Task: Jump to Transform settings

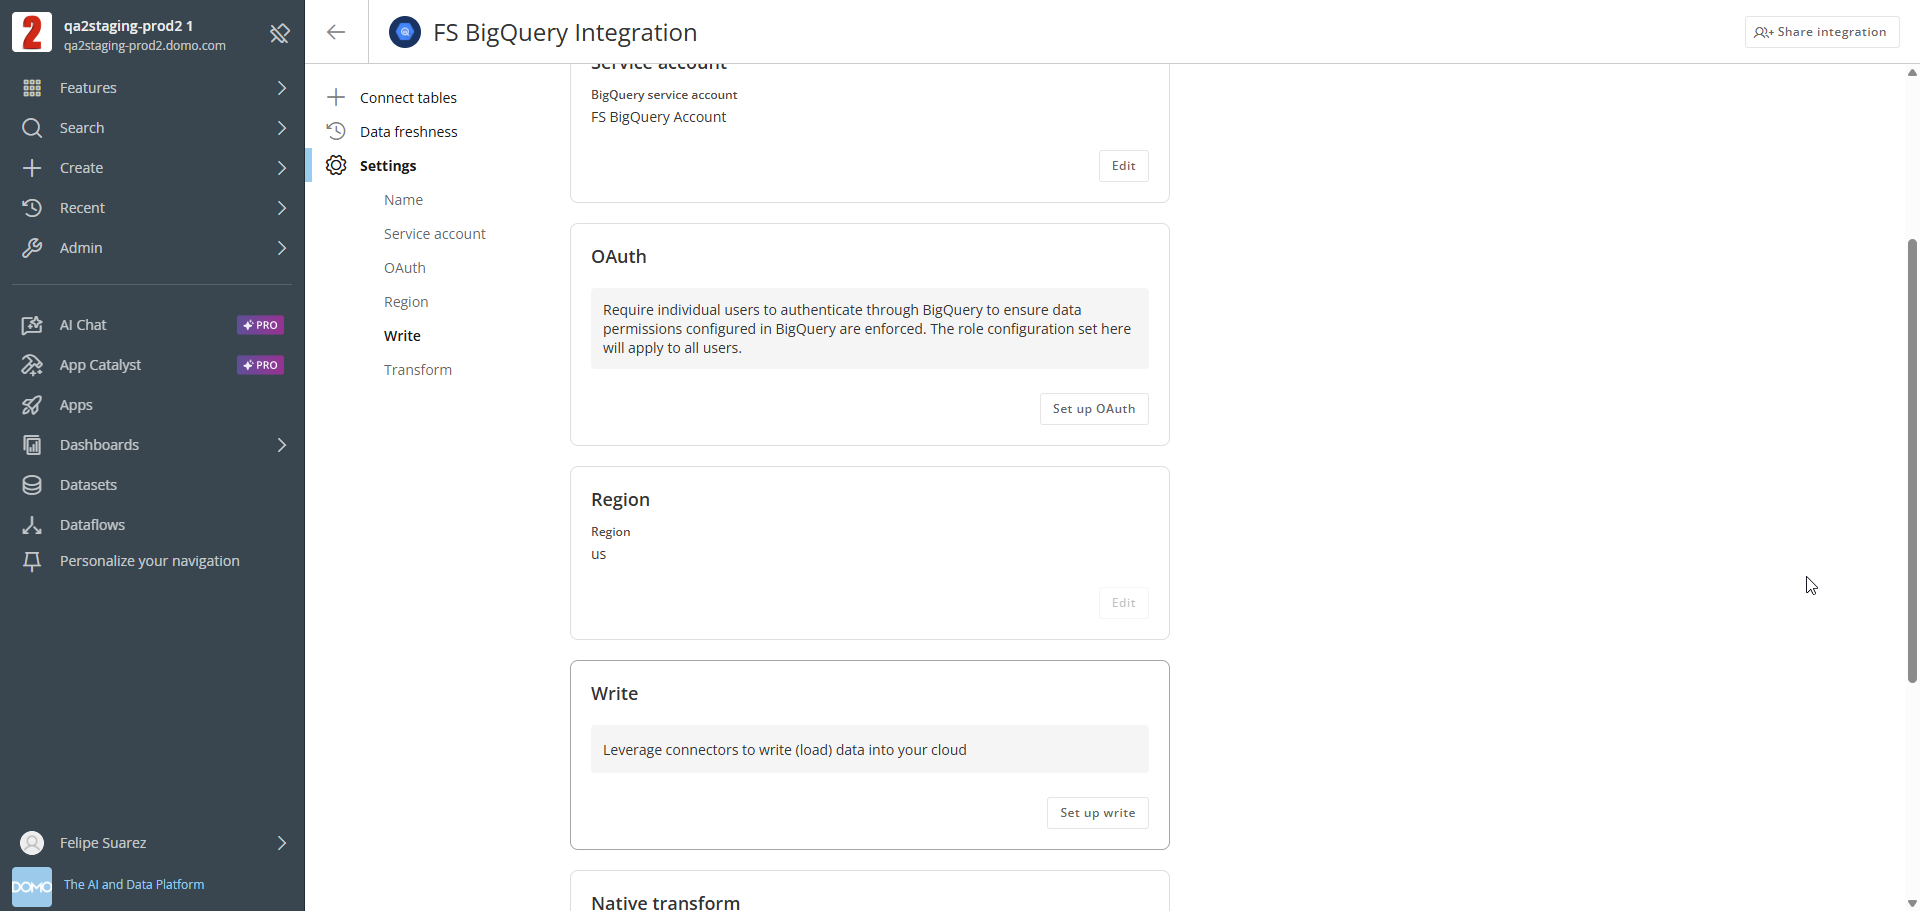Action: (418, 370)
